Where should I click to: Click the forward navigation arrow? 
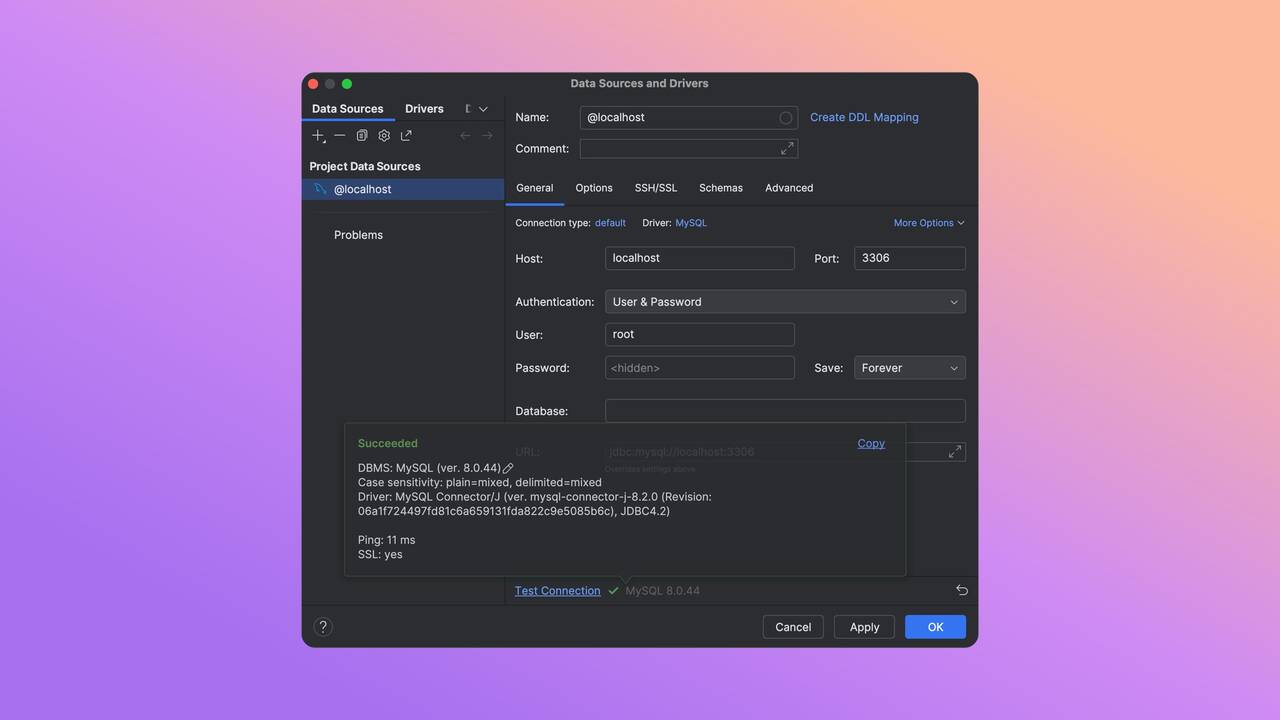[487, 135]
